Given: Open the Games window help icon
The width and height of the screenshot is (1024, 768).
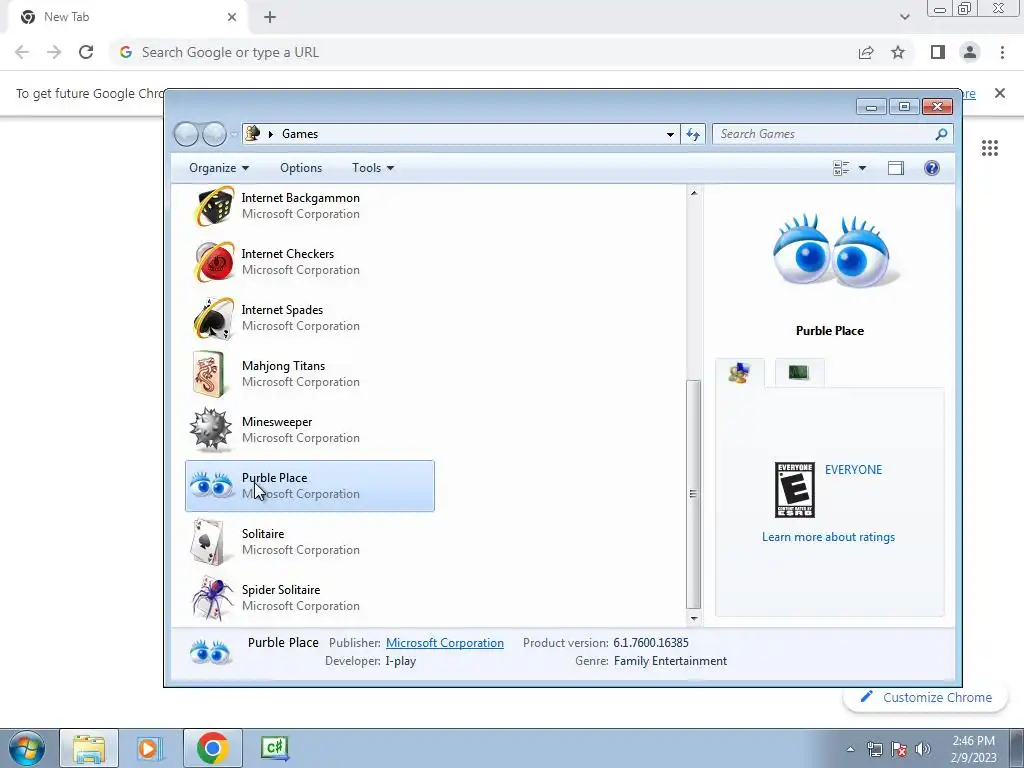Looking at the screenshot, I should click(931, 168).
